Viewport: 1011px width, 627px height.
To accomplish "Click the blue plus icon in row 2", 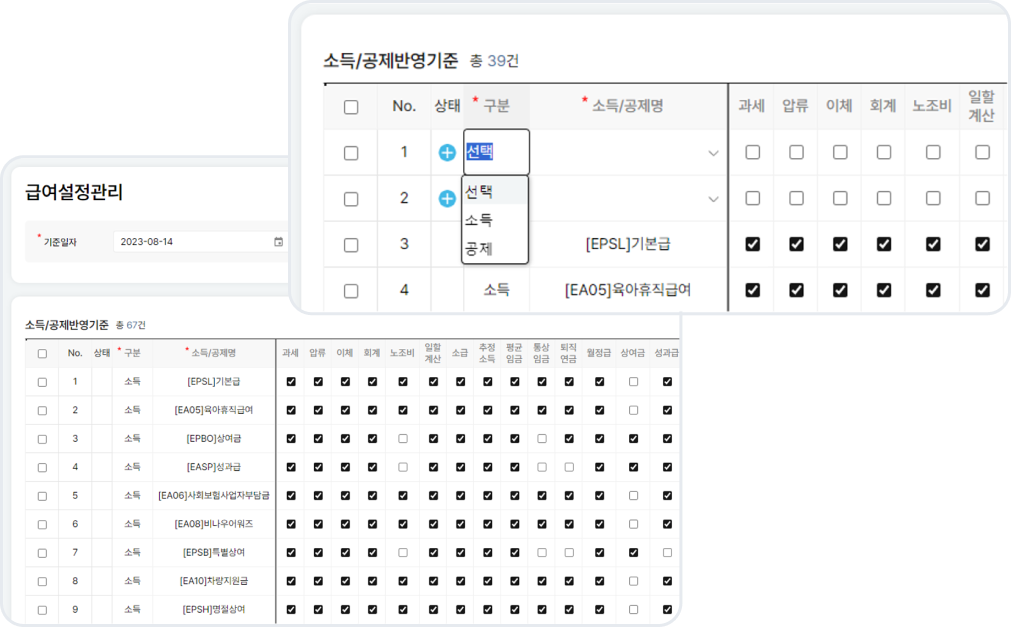I will (x=447, y=199).
